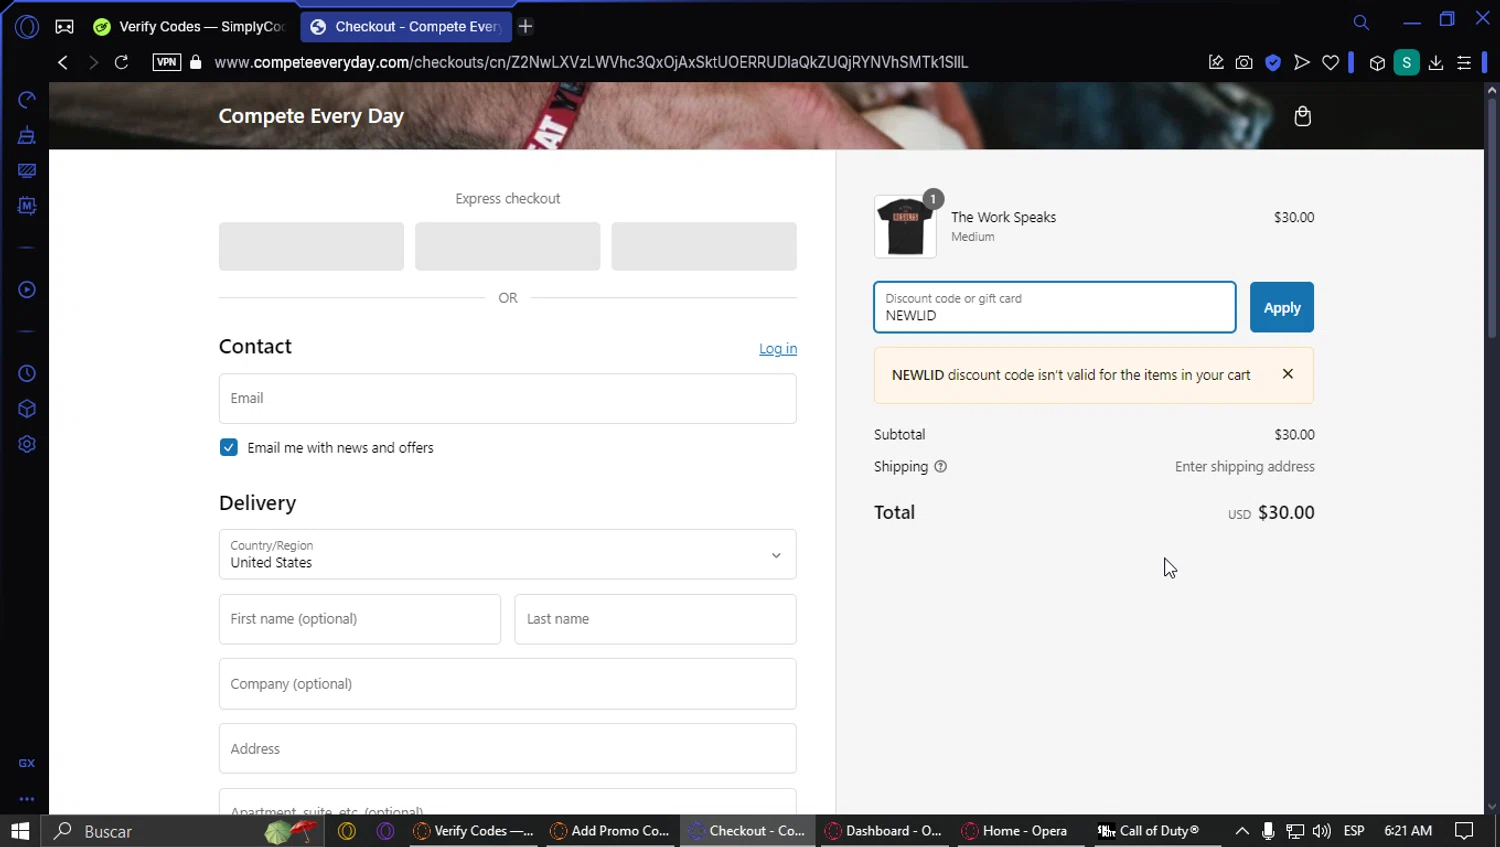
Task: Open the sidebar monitor panel icon
Action: pos(27,171)
